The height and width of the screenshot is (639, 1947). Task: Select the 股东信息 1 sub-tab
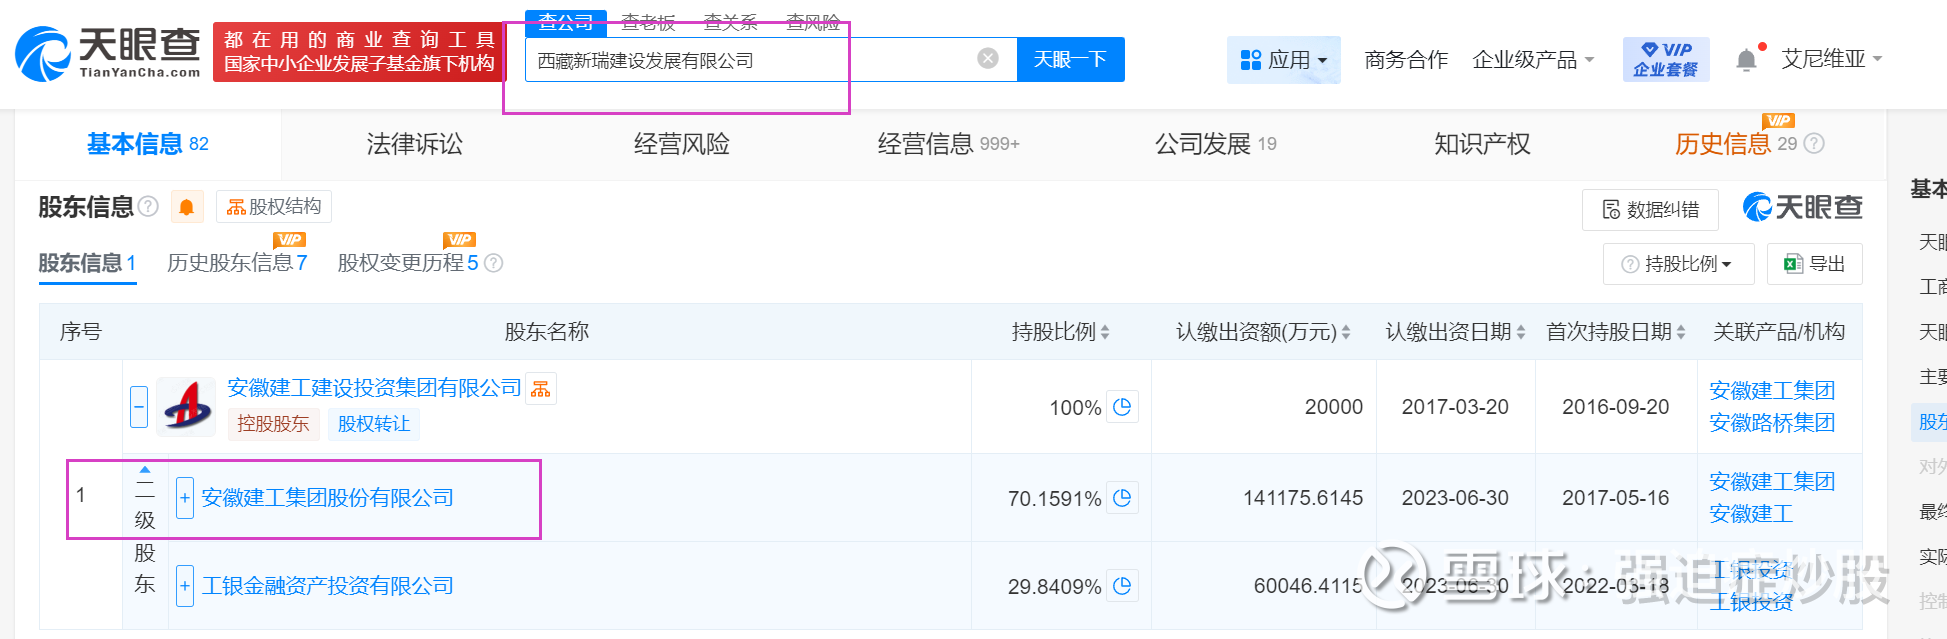tap(87, 263)
